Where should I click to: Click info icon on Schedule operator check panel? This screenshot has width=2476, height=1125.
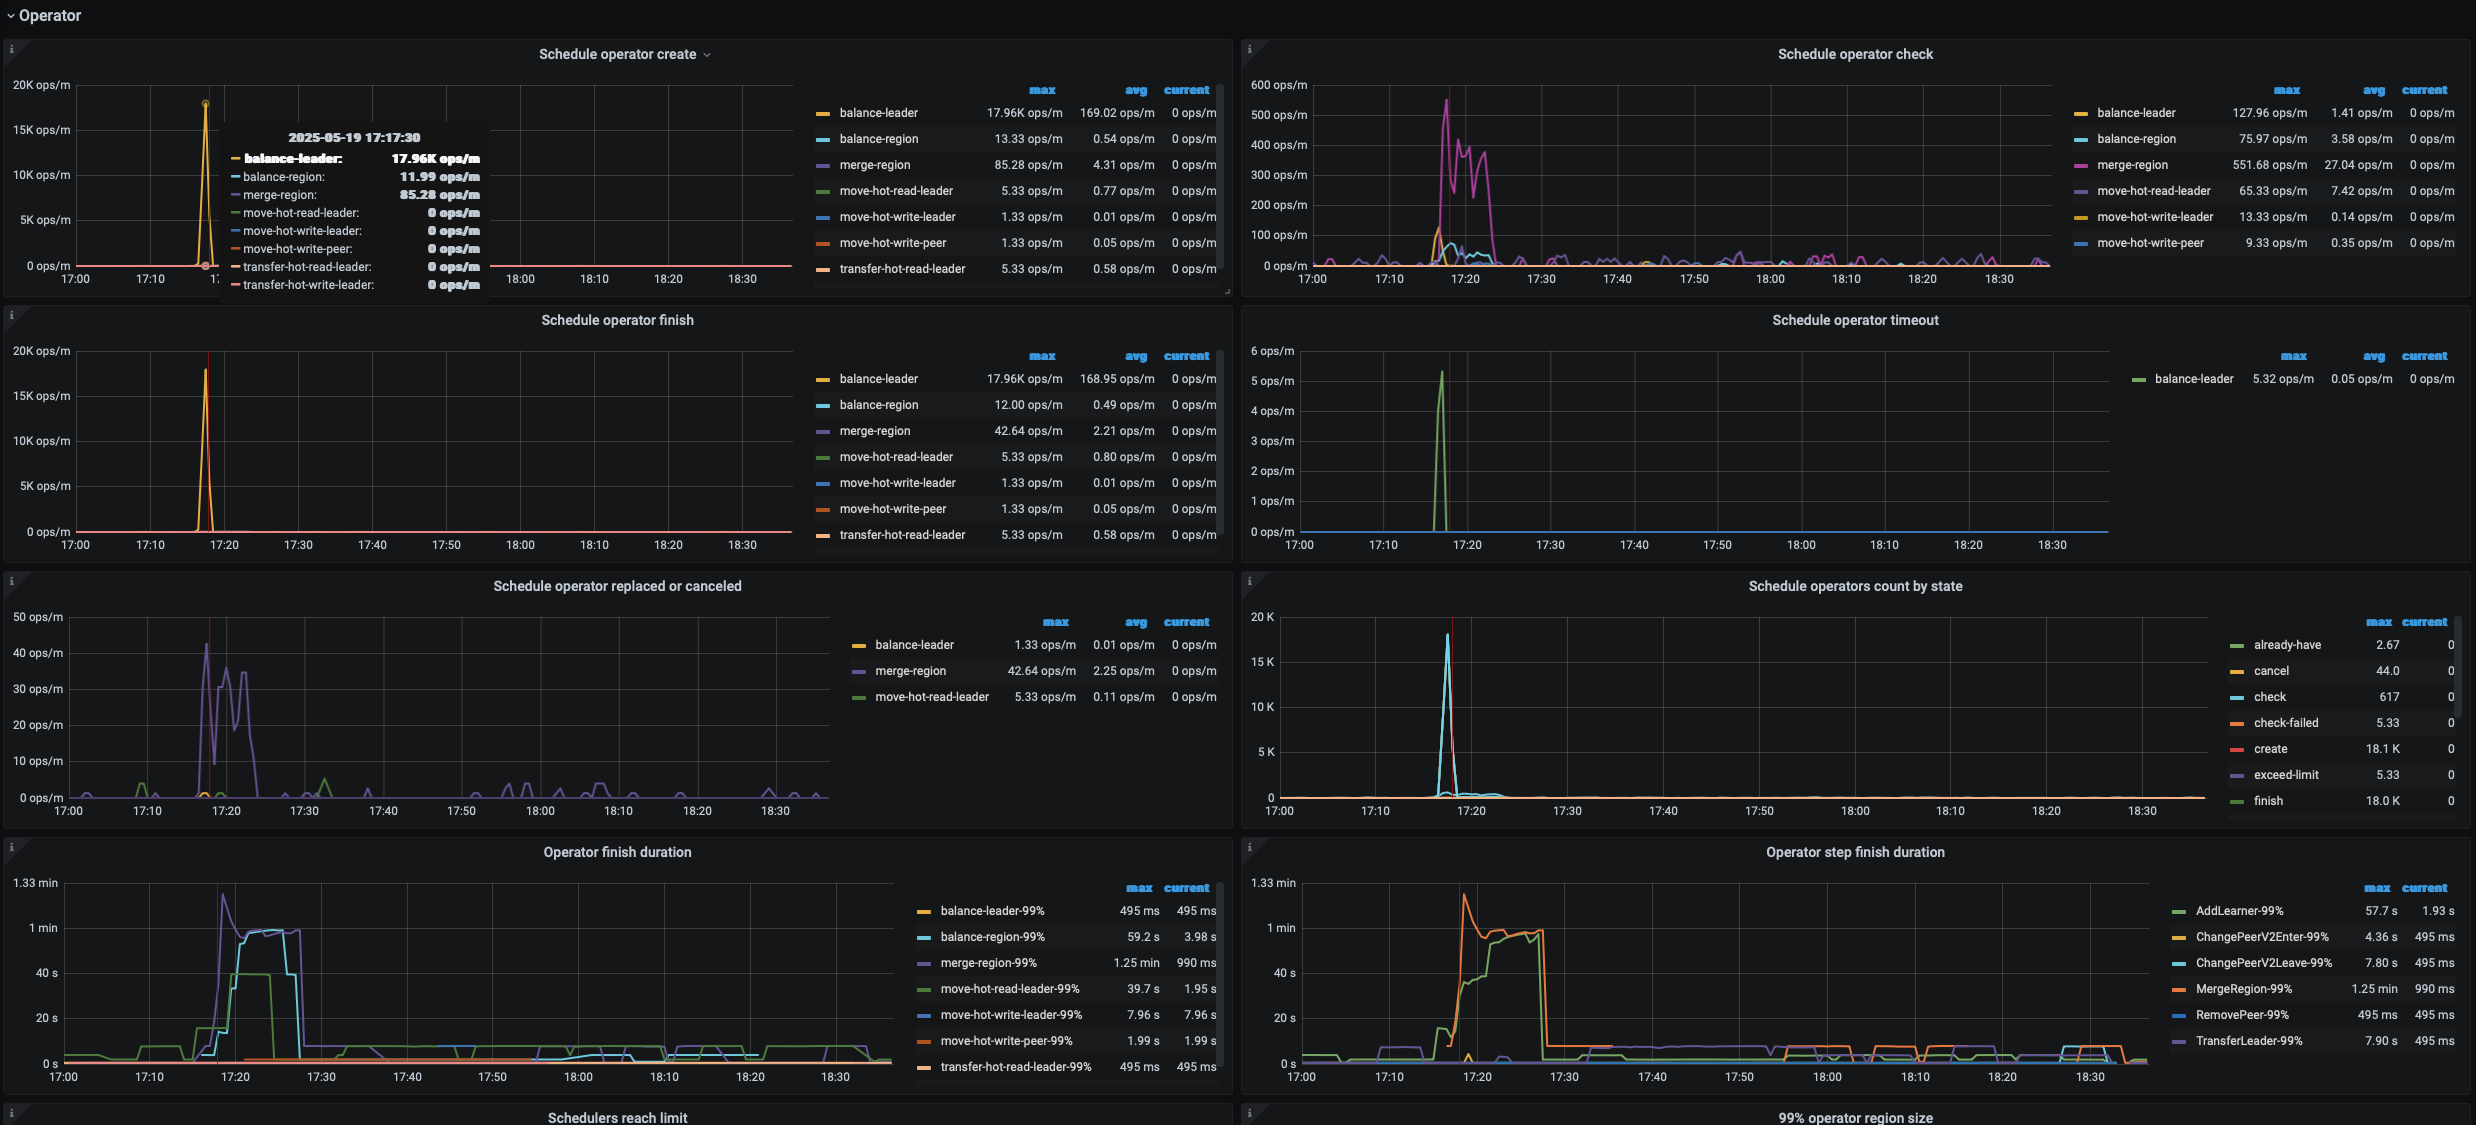(1249, 49)
